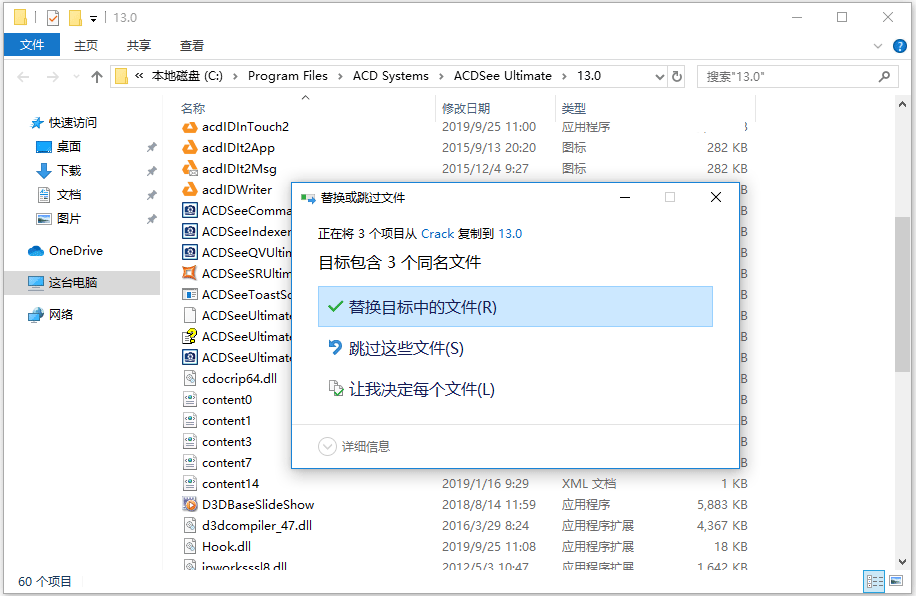Open the ACDSeeIndexer item
The width and height of the screenshot is (916, 596).
click(232, 231)
